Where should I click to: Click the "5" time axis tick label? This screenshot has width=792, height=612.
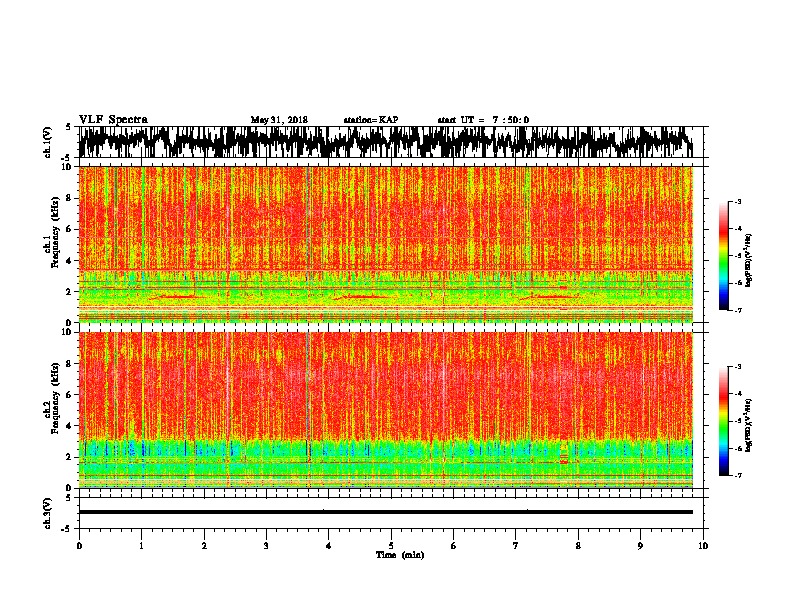391,546
